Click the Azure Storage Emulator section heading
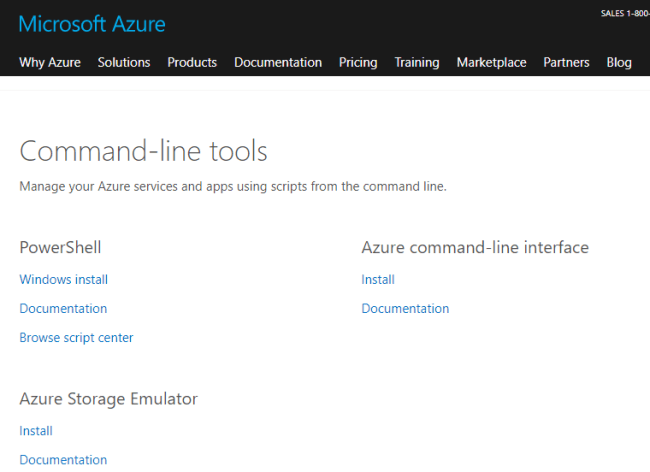The height and width of the screenshot is (472, 650). coord(109,399)
